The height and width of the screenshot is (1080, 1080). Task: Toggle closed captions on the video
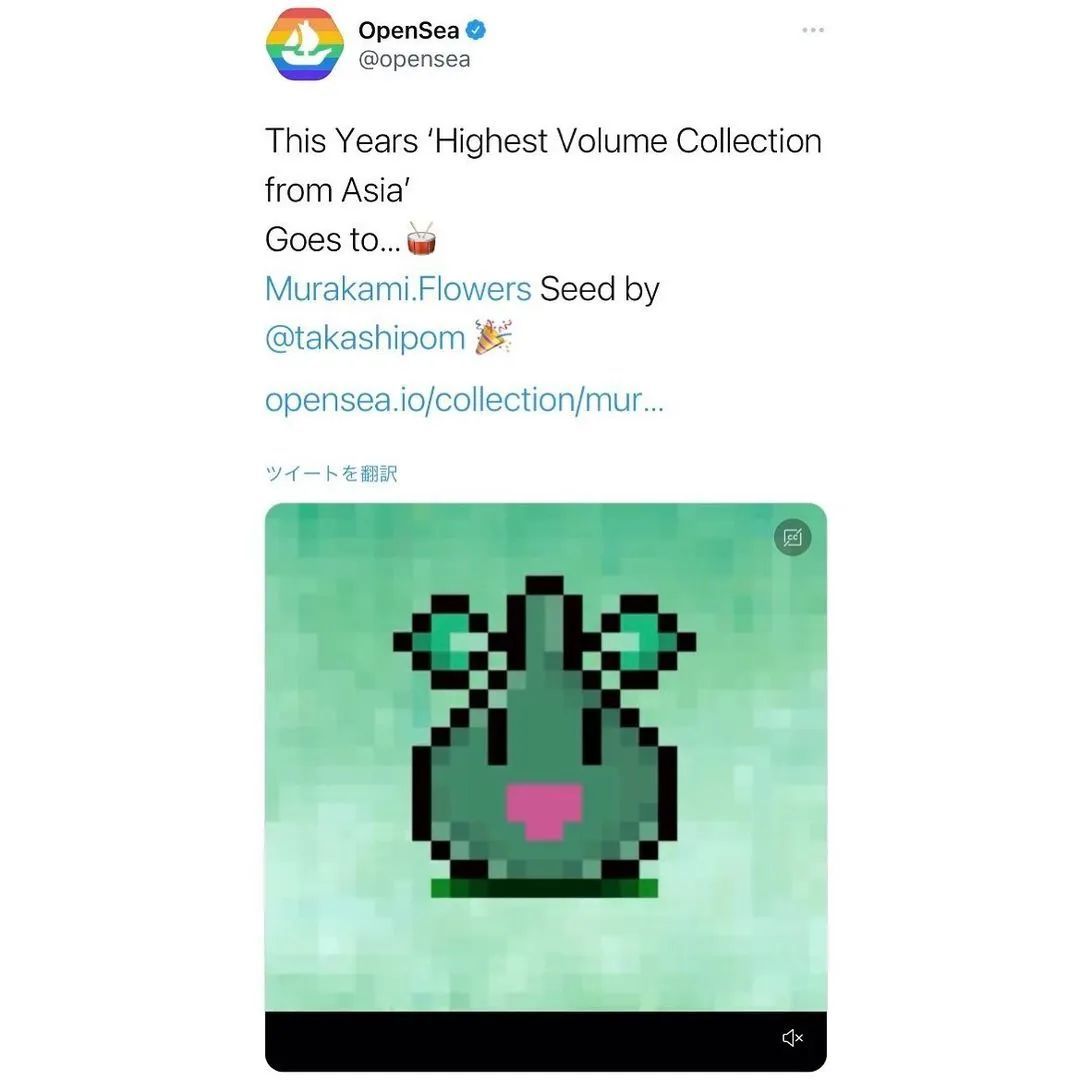pos(793,537)
